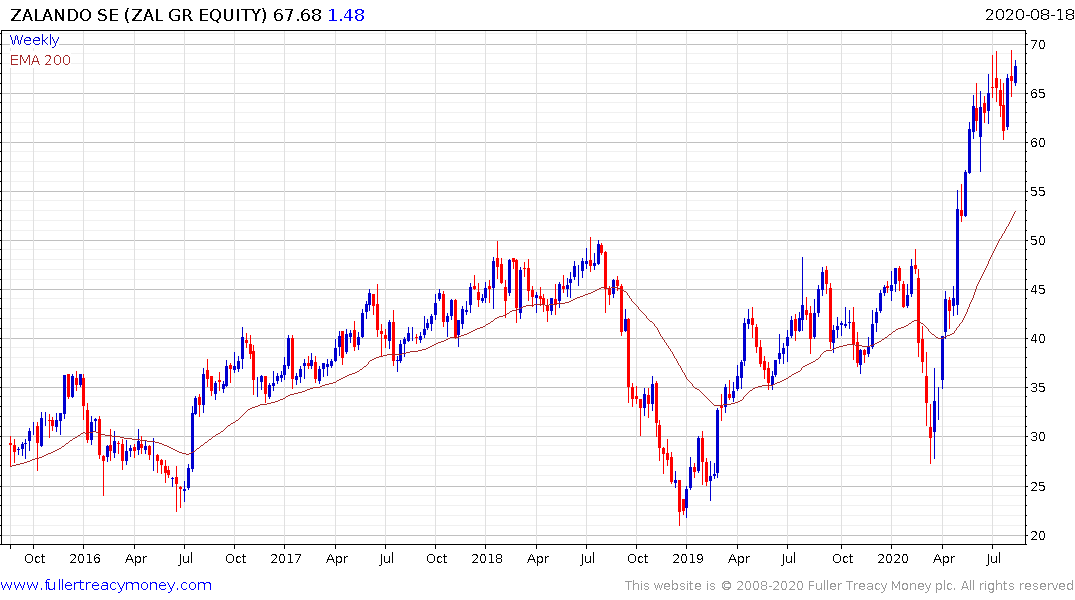Select the 45 price axis label

[1037, 289]
